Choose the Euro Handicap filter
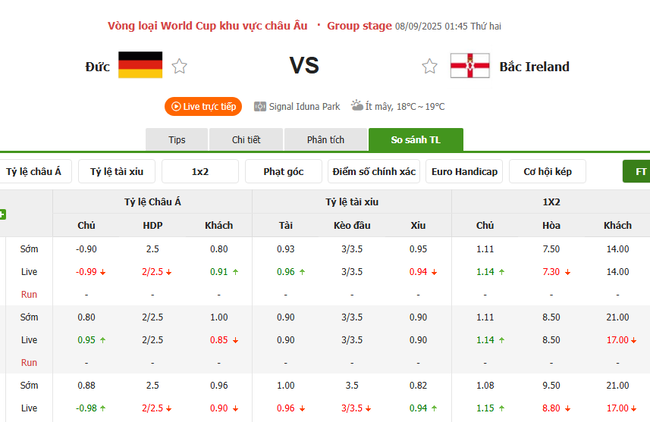Screen dimensions: 650x422 [x=464, y=172]
